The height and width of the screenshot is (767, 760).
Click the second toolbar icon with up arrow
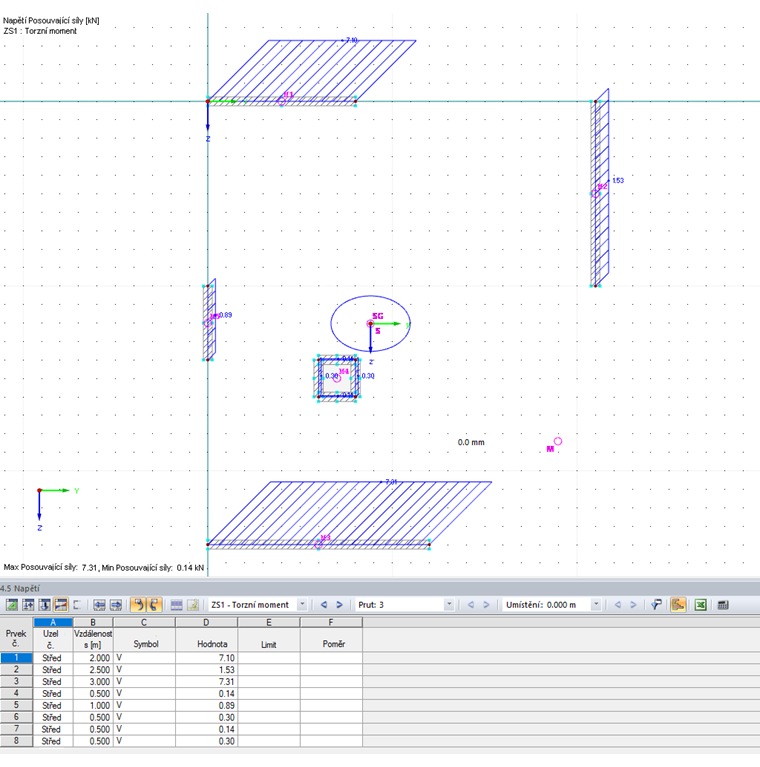pyautogui.click(x=28, y=605)
